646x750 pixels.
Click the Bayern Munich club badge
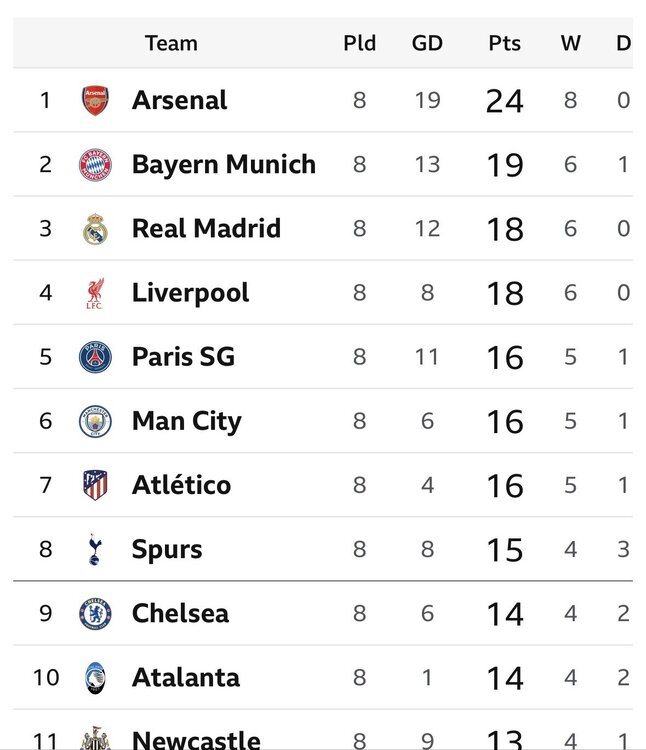point(95,165)
